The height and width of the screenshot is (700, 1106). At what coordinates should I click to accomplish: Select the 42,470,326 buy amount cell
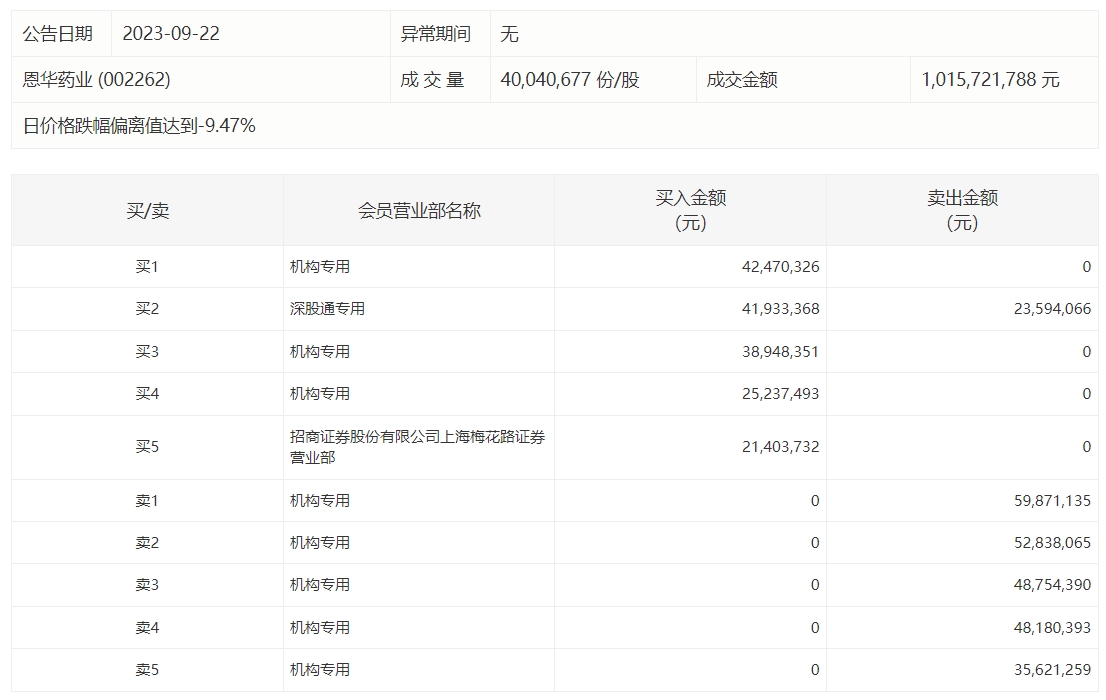(x=780, y=267)
